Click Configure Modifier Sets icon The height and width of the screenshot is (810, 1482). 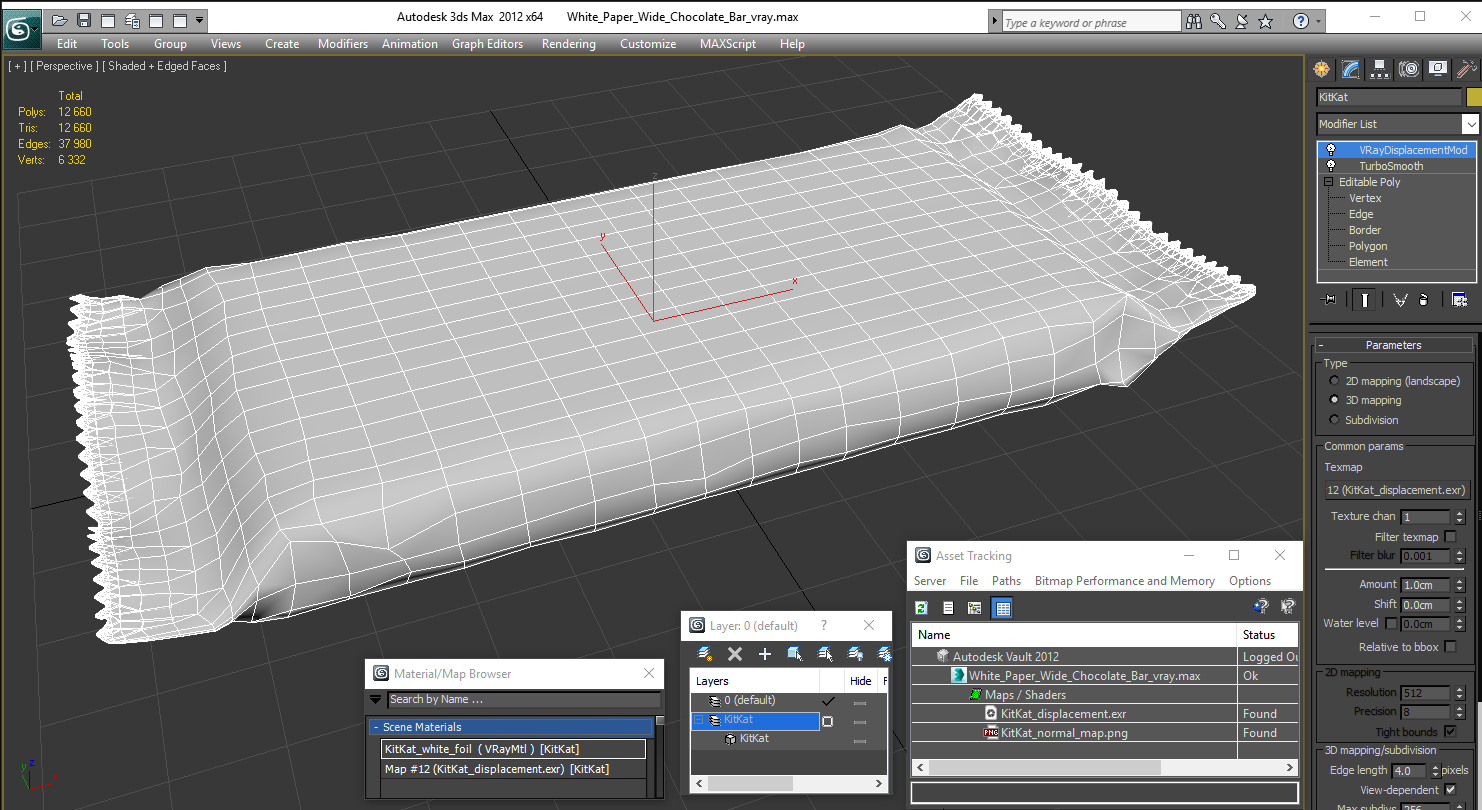(x=1459, y=299)
